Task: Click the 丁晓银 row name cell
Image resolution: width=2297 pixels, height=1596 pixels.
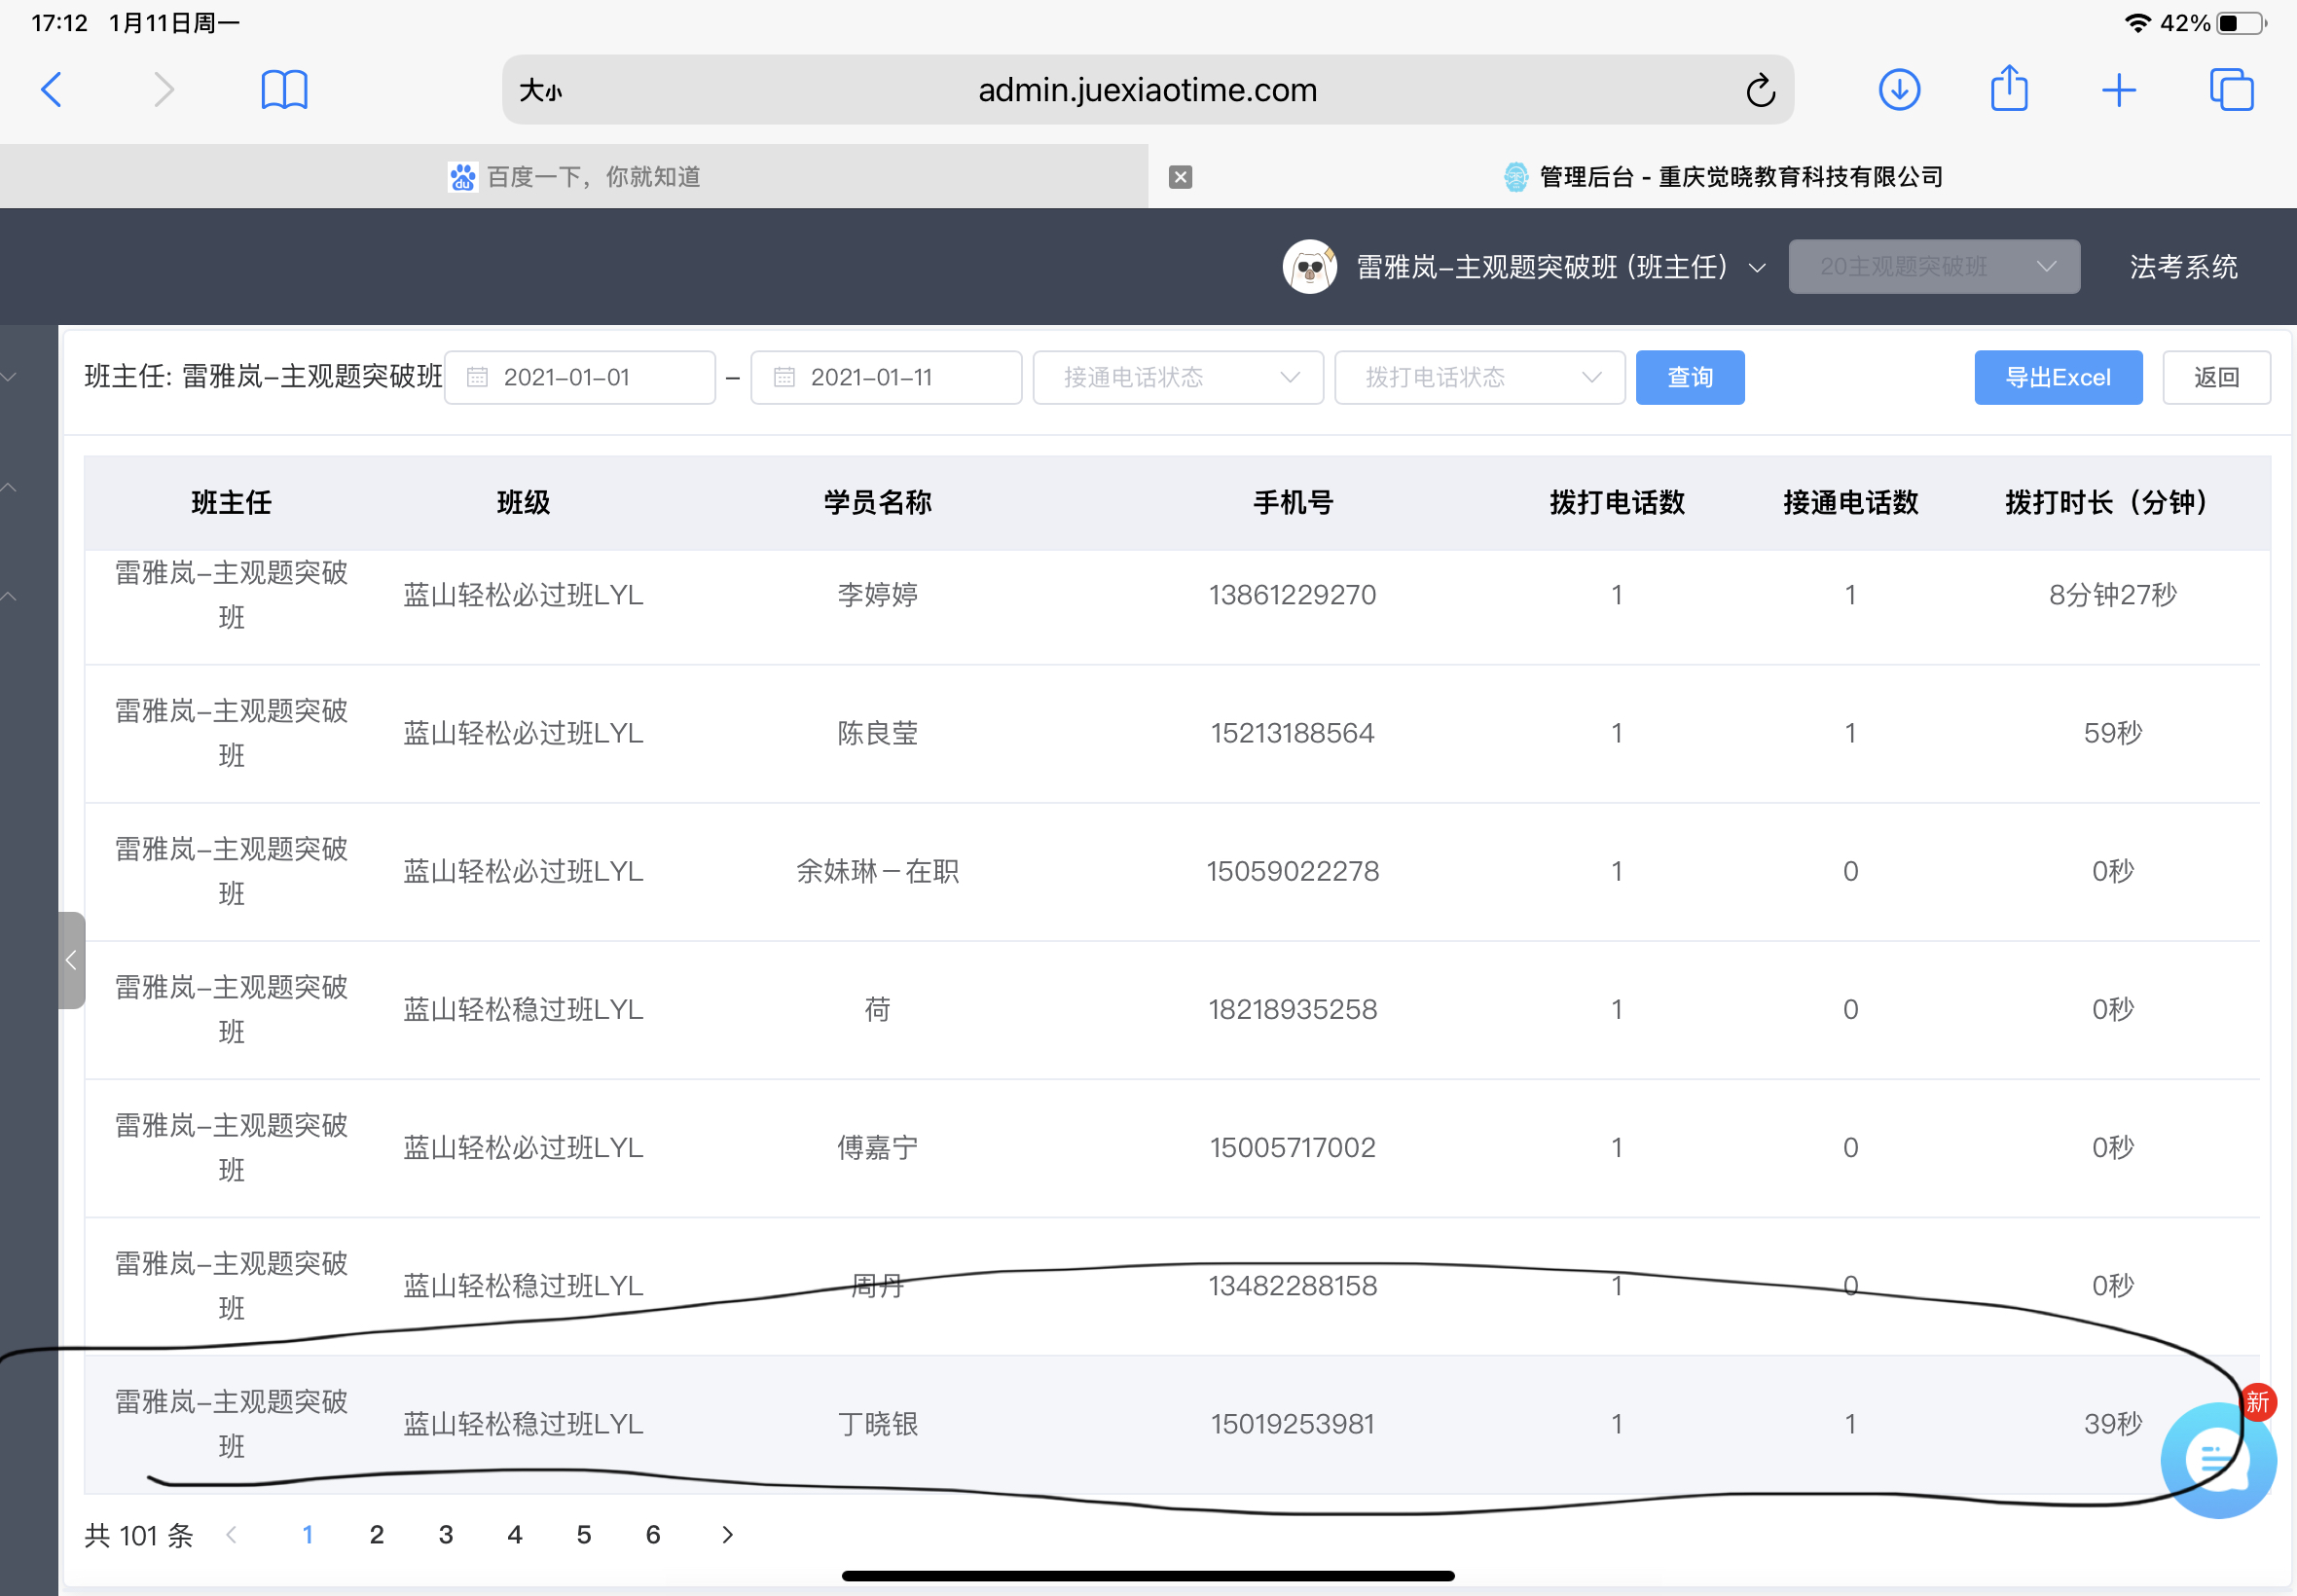Action: tap(877, 1423)
